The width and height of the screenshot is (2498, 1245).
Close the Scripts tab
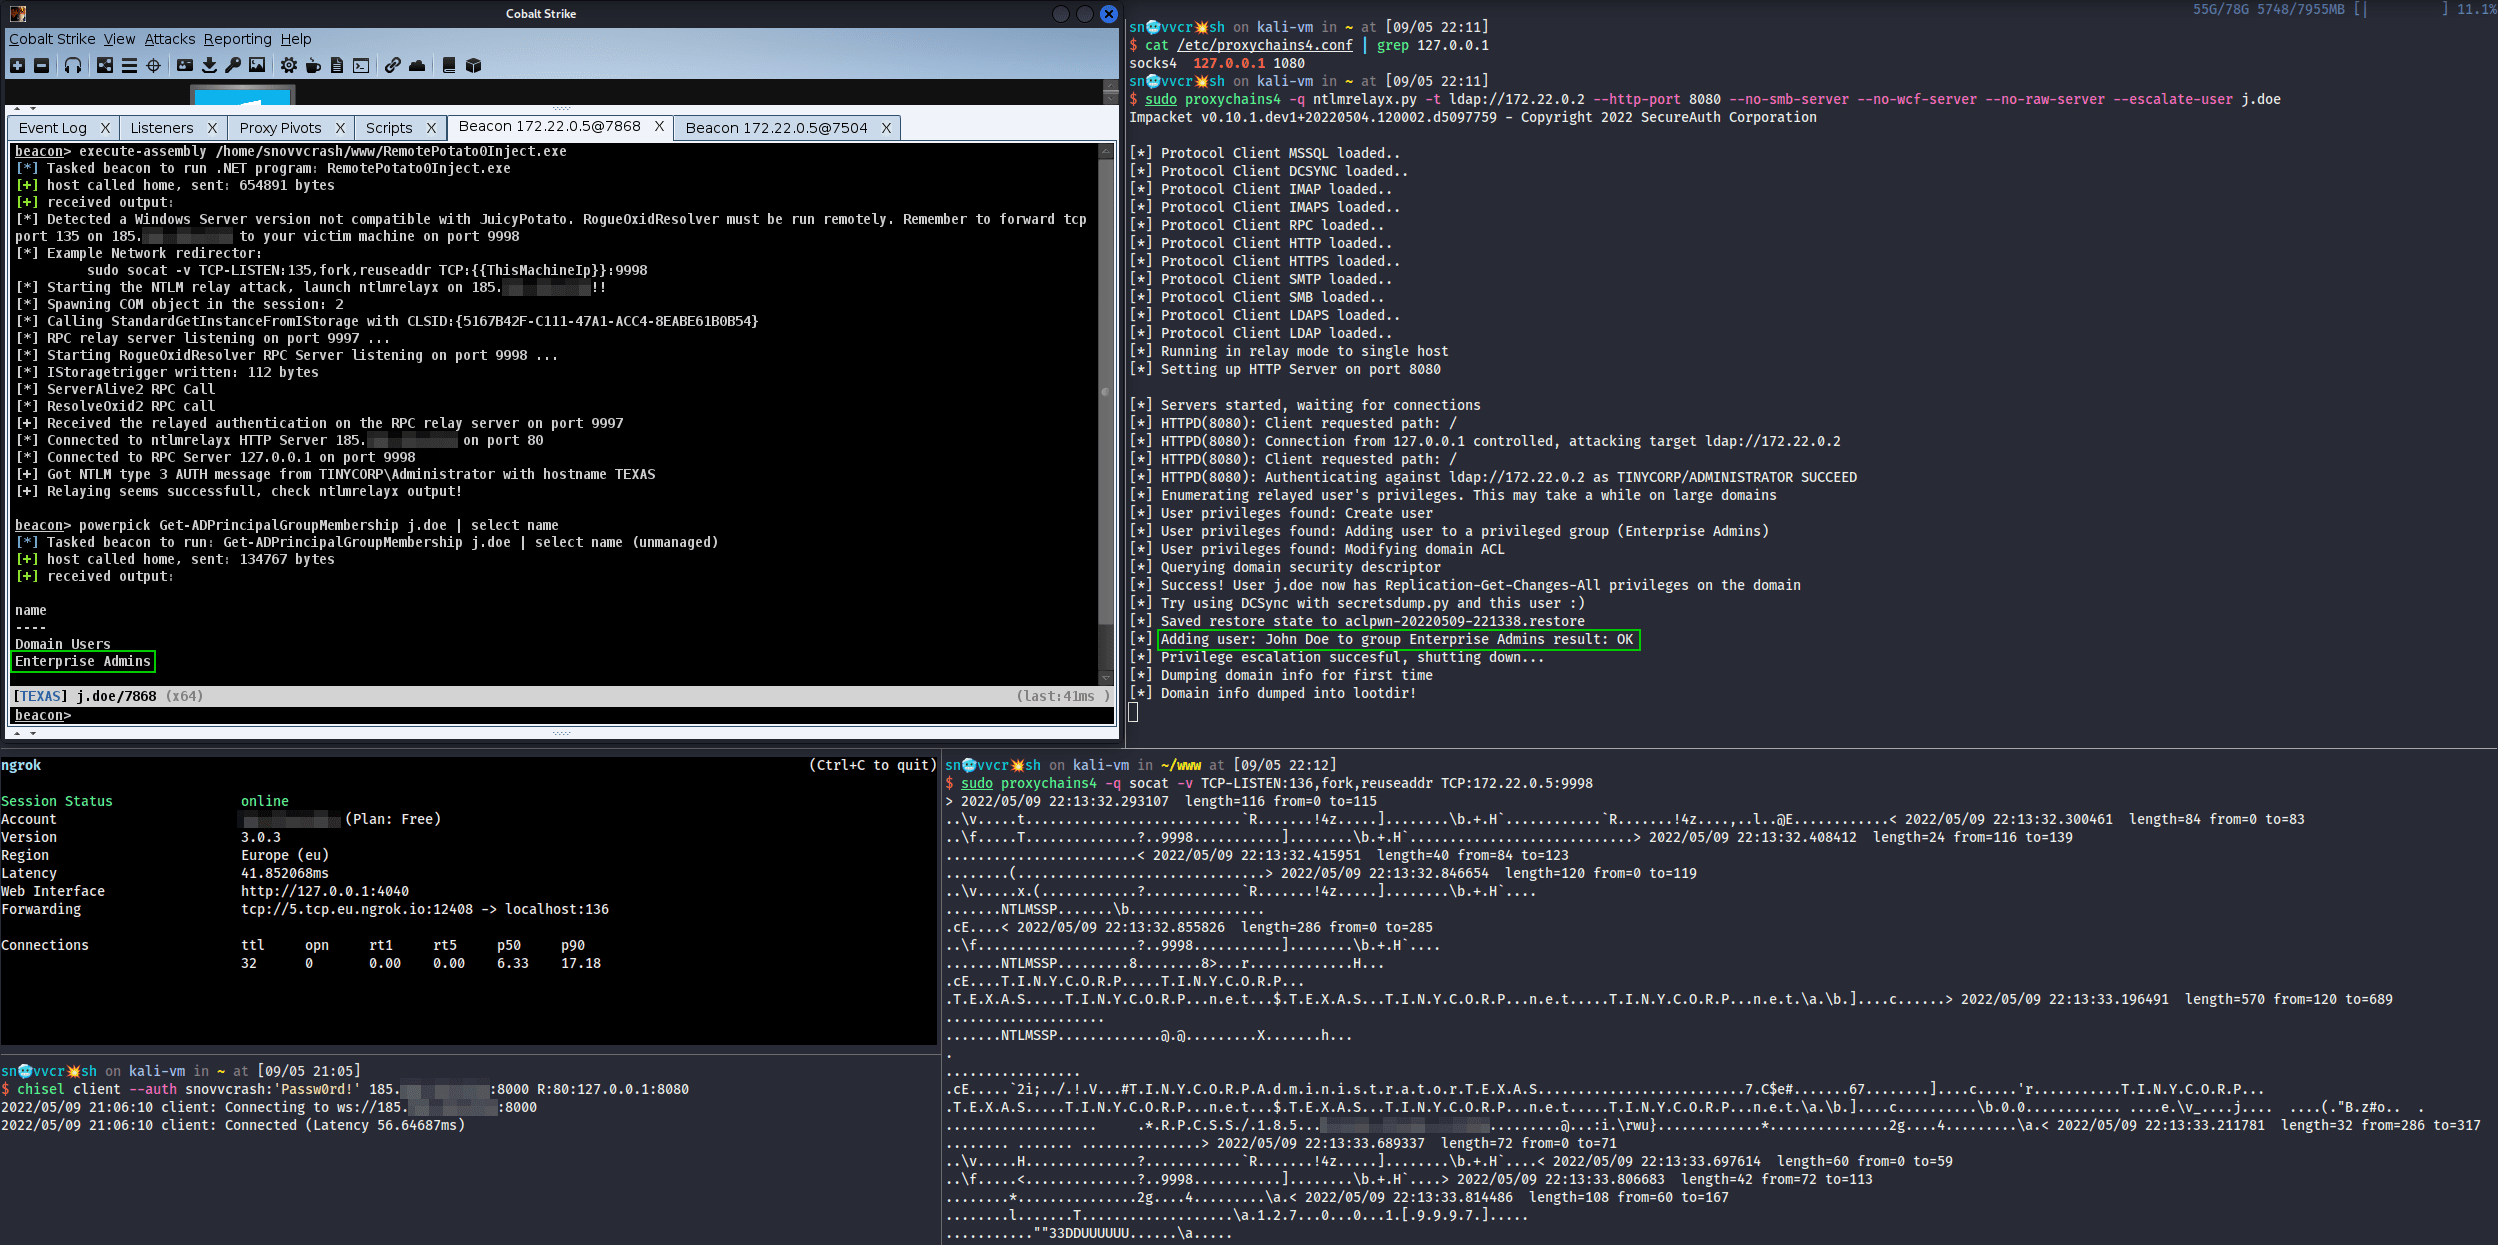(431, 128)
